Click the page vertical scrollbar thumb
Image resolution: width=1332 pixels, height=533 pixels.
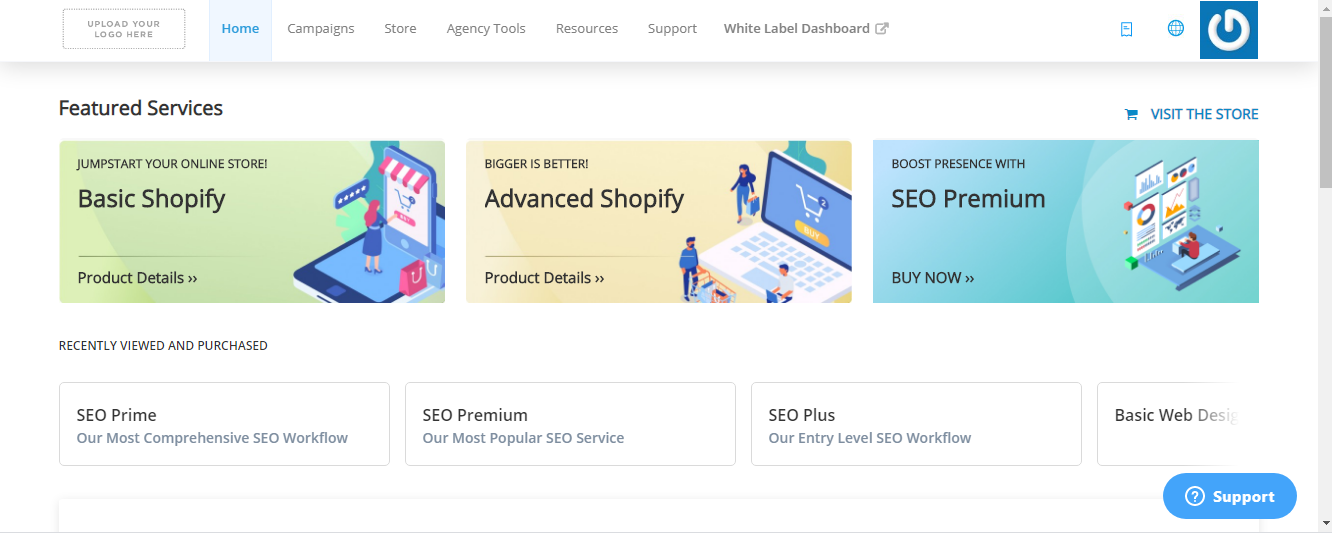1324,102
